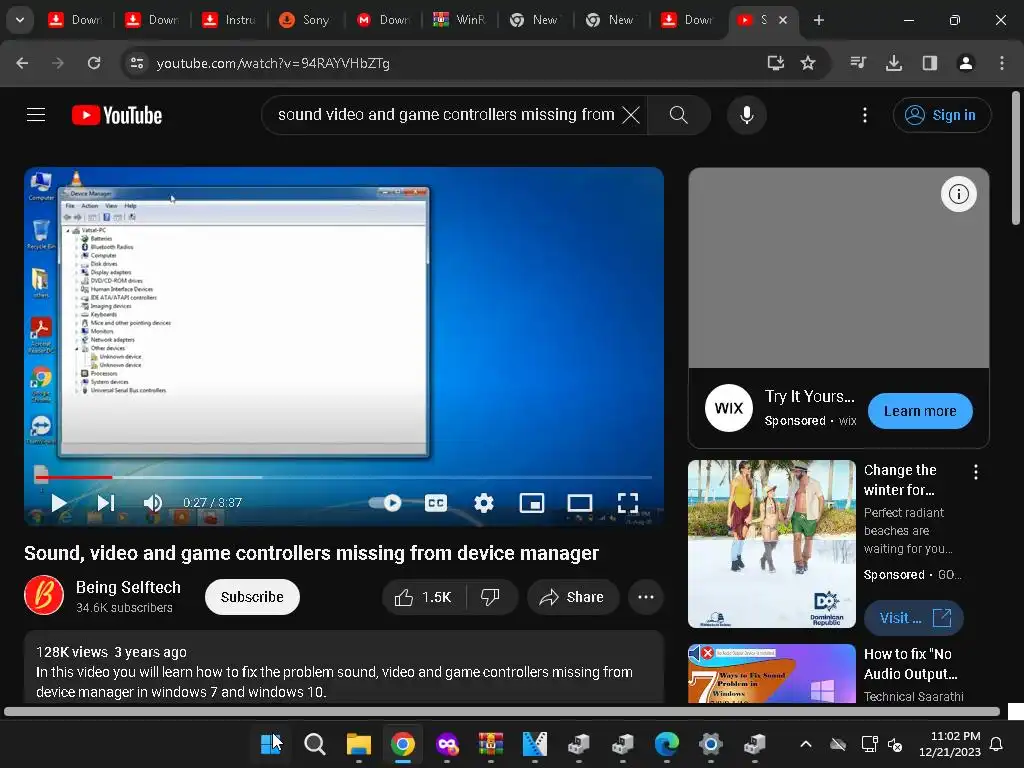The image size is (1024, 768).
Task: Enter full screen video
Action: point(628,502)
